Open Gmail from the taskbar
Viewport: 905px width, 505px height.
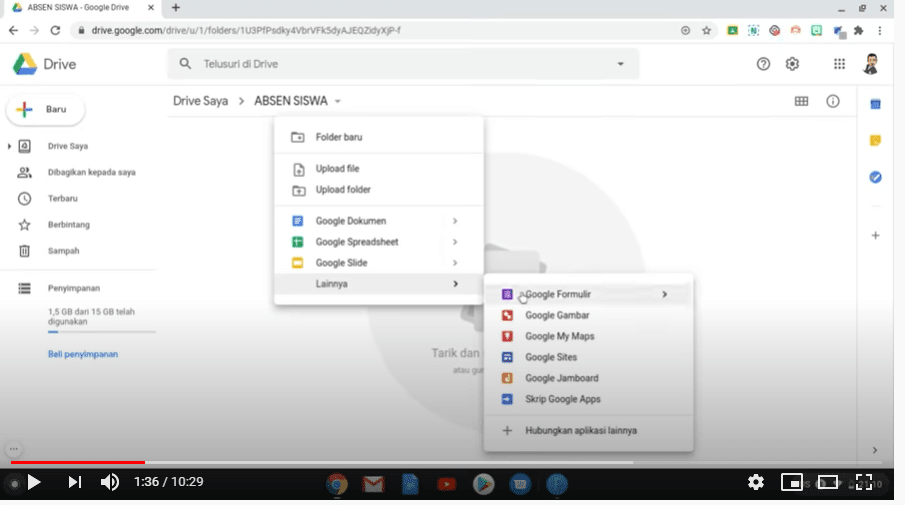tap(373, 484)
